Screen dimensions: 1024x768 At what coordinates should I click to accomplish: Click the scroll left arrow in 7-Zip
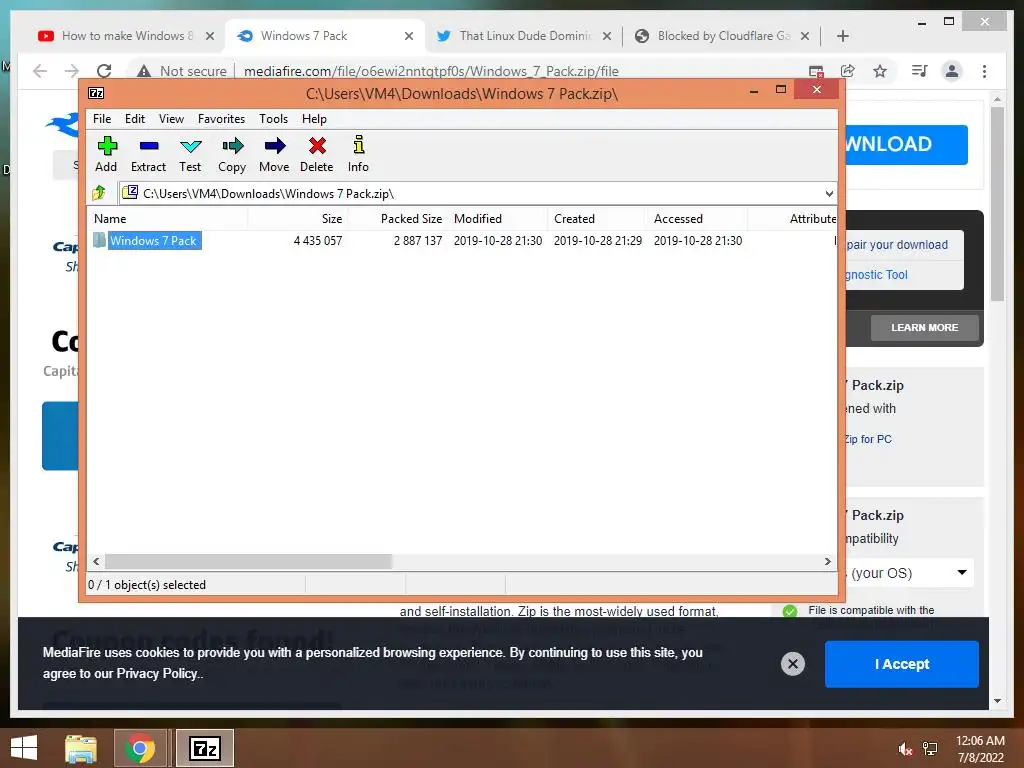point(96,562)
